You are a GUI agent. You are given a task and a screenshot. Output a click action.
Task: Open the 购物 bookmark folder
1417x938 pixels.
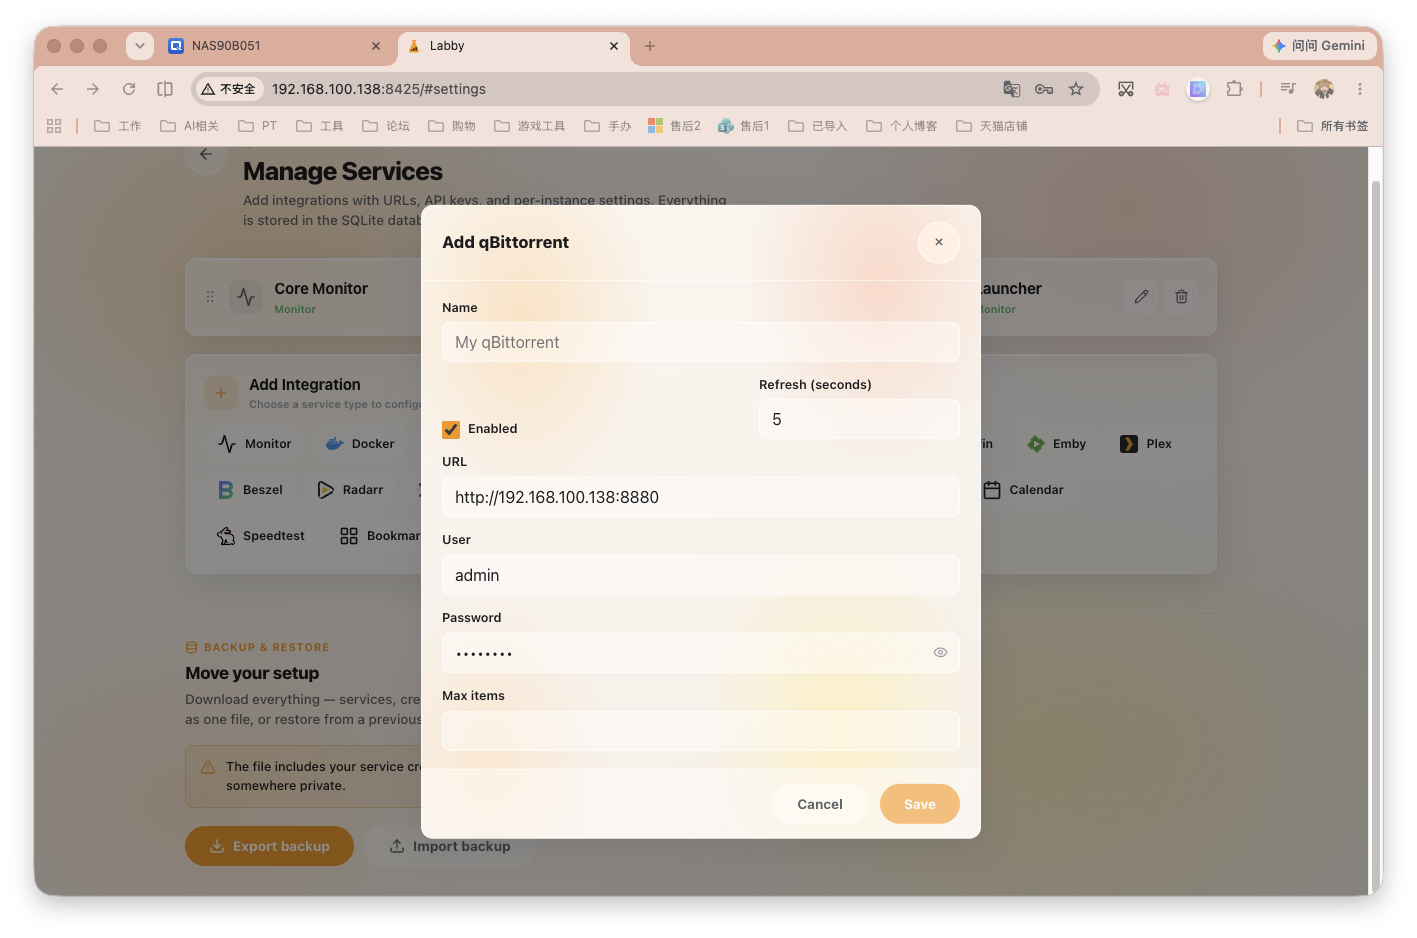click(452, 126)
